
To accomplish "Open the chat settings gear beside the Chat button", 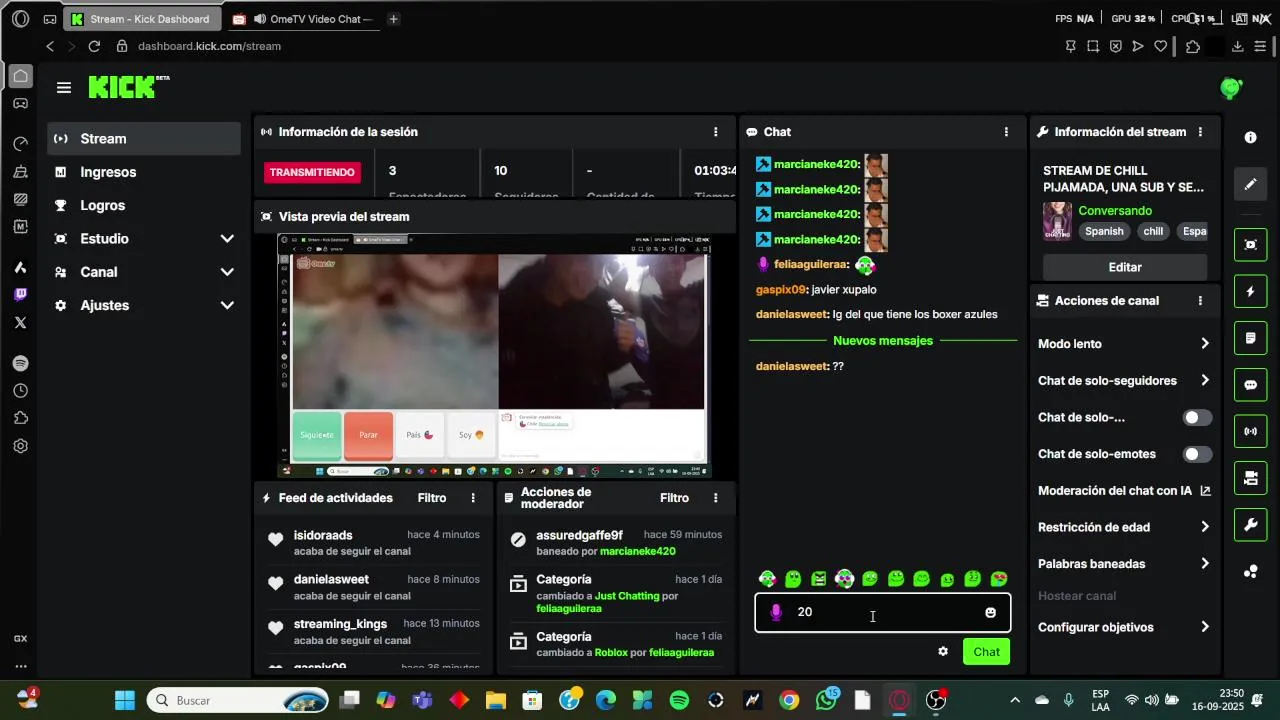I will (x=942, y=652).
